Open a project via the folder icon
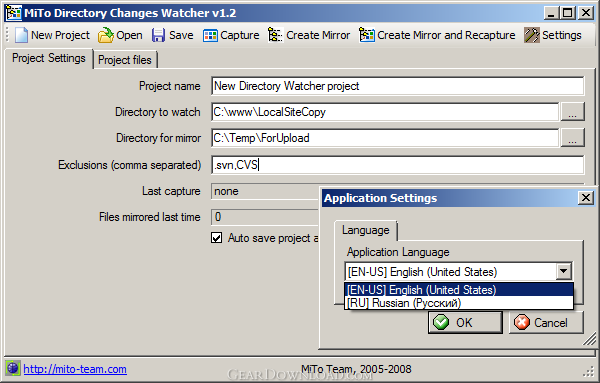The image size is (600, 383). [106, 35]
